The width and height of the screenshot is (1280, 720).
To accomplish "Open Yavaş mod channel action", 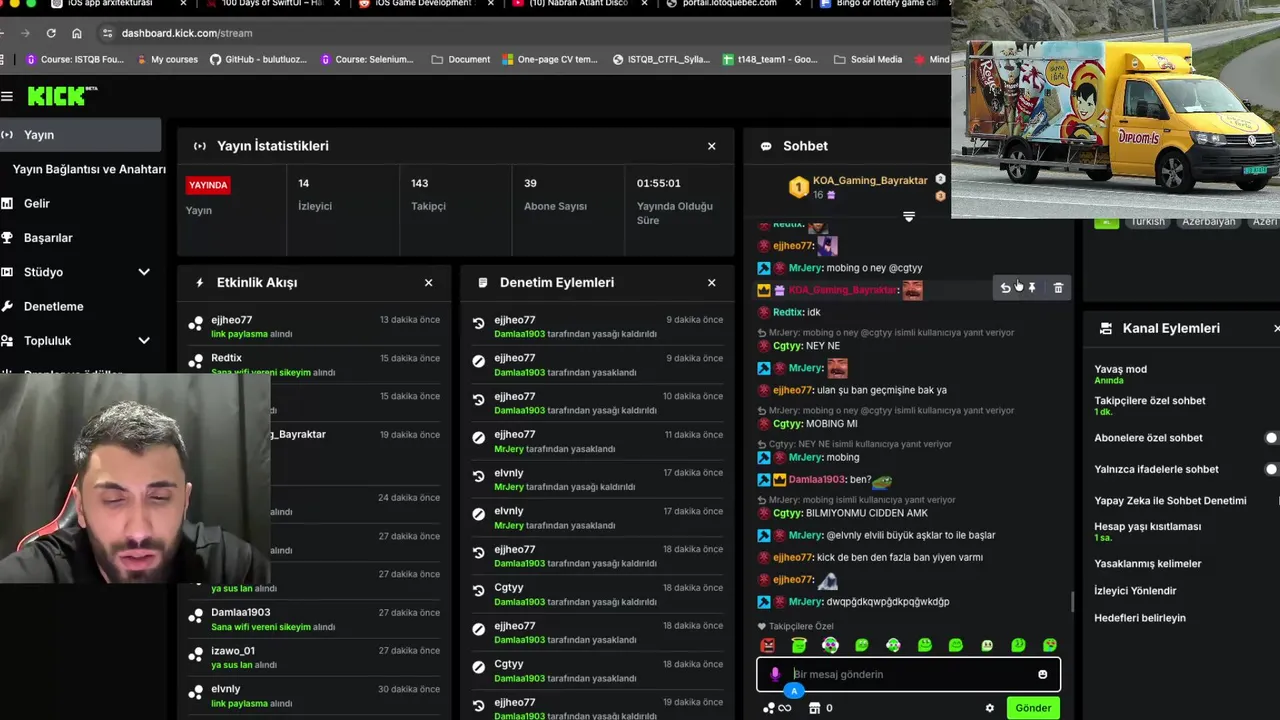I will pos(1120,374).
